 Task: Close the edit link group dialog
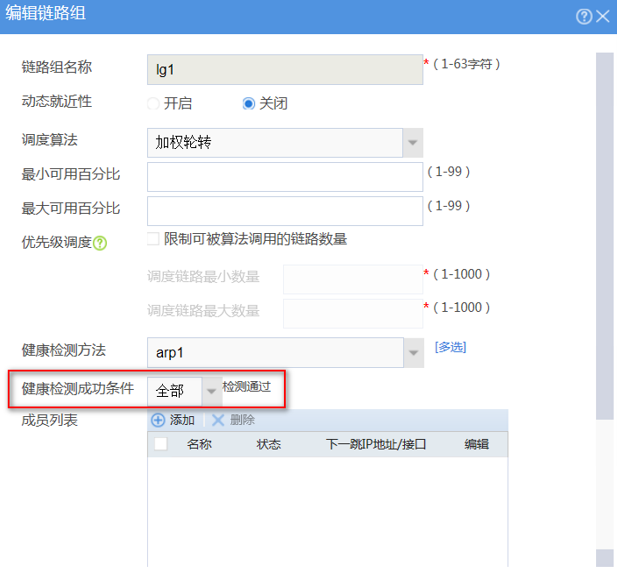pos(603,16)
